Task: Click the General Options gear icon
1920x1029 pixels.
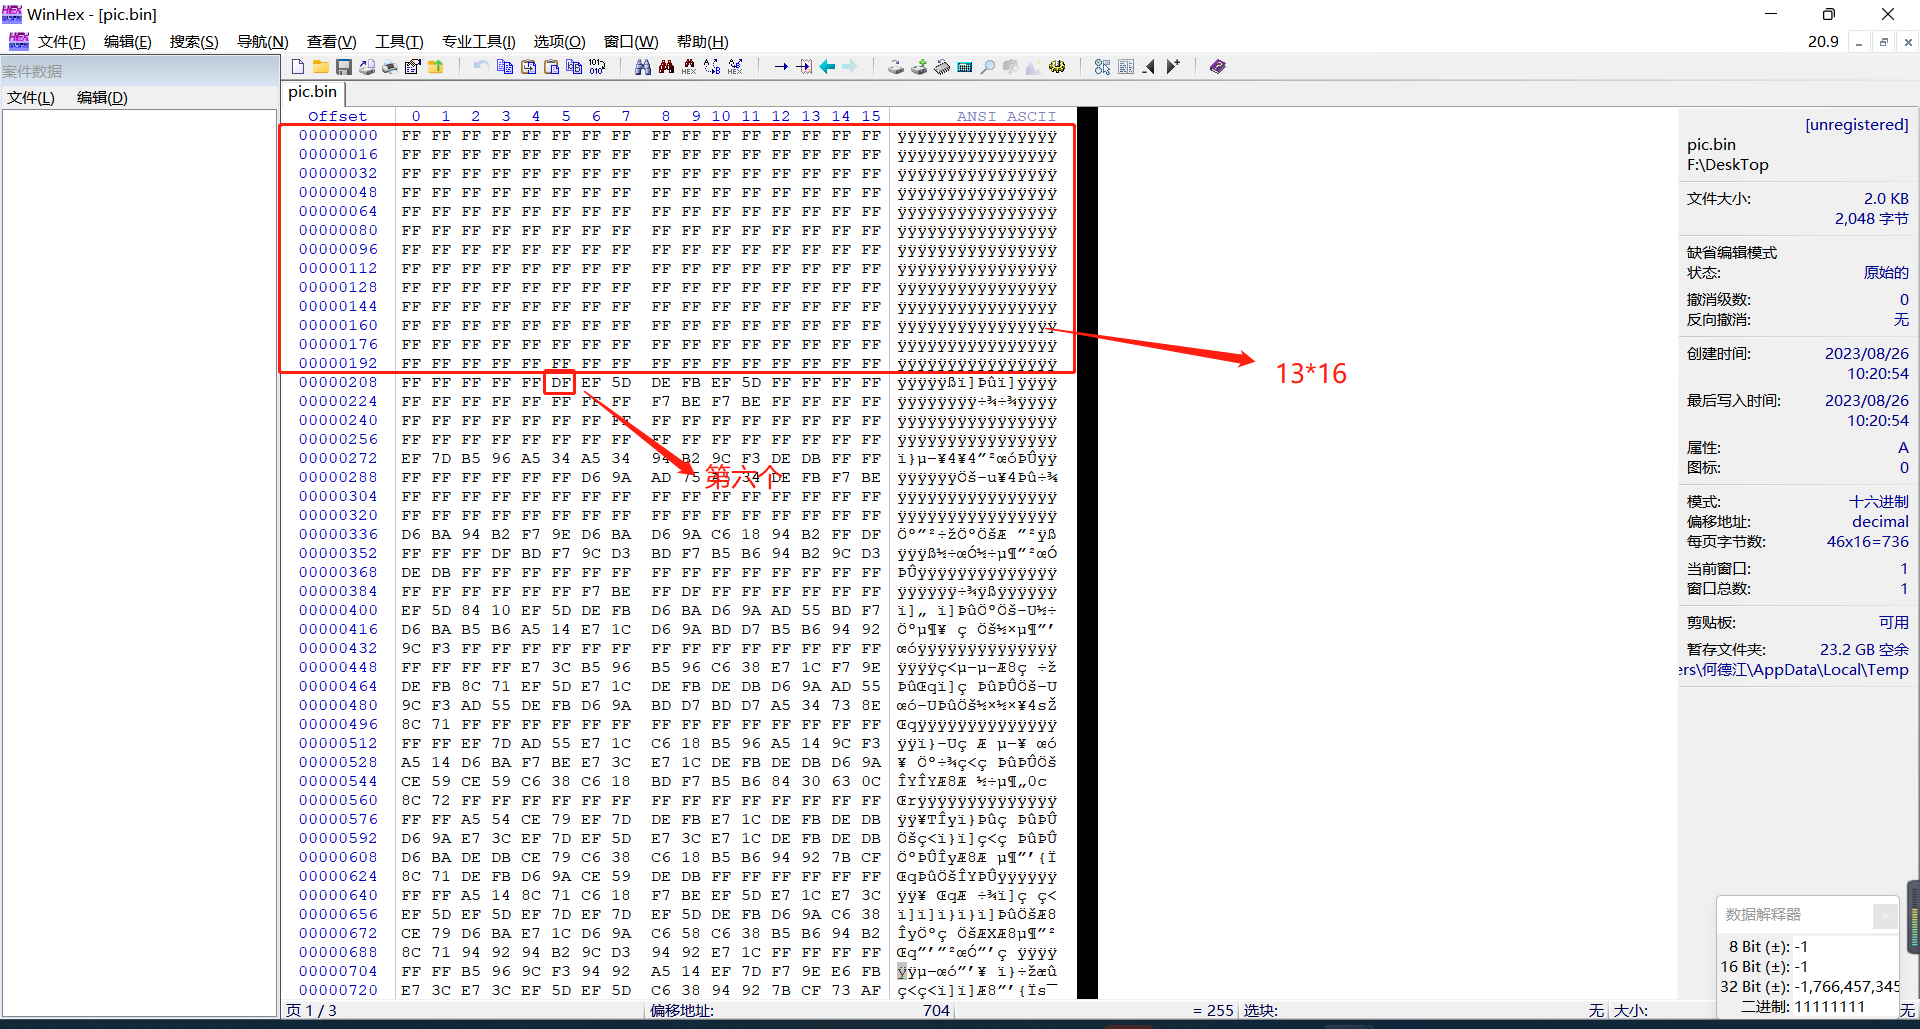Action: pyautogui.click(x=1057, y=67)
